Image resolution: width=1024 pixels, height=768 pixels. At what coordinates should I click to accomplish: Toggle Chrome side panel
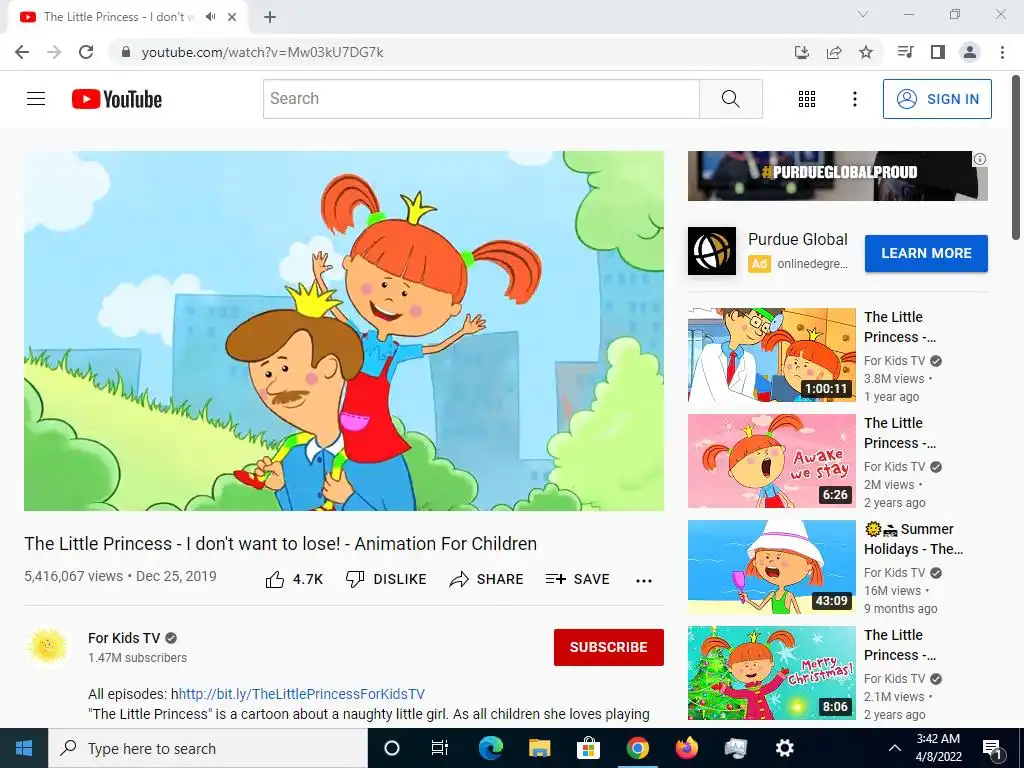coord(938,52)
